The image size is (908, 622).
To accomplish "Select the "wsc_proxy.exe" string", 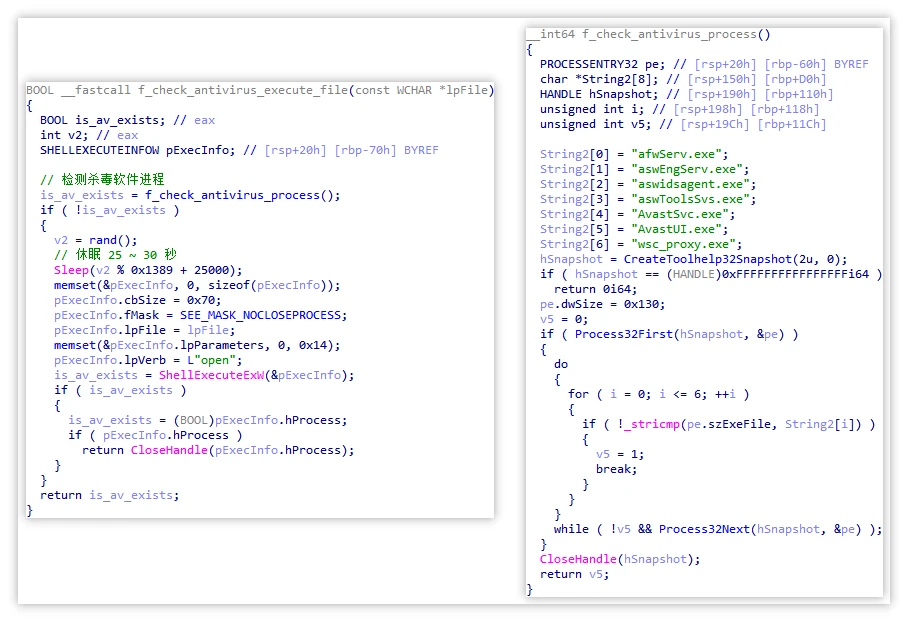I will (x=683, y=244).
